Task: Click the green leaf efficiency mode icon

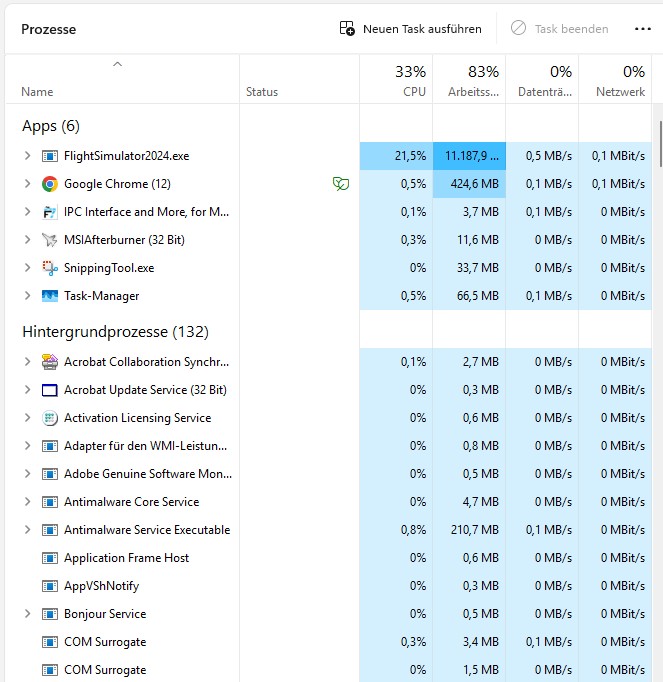Action: pos(341,184)
